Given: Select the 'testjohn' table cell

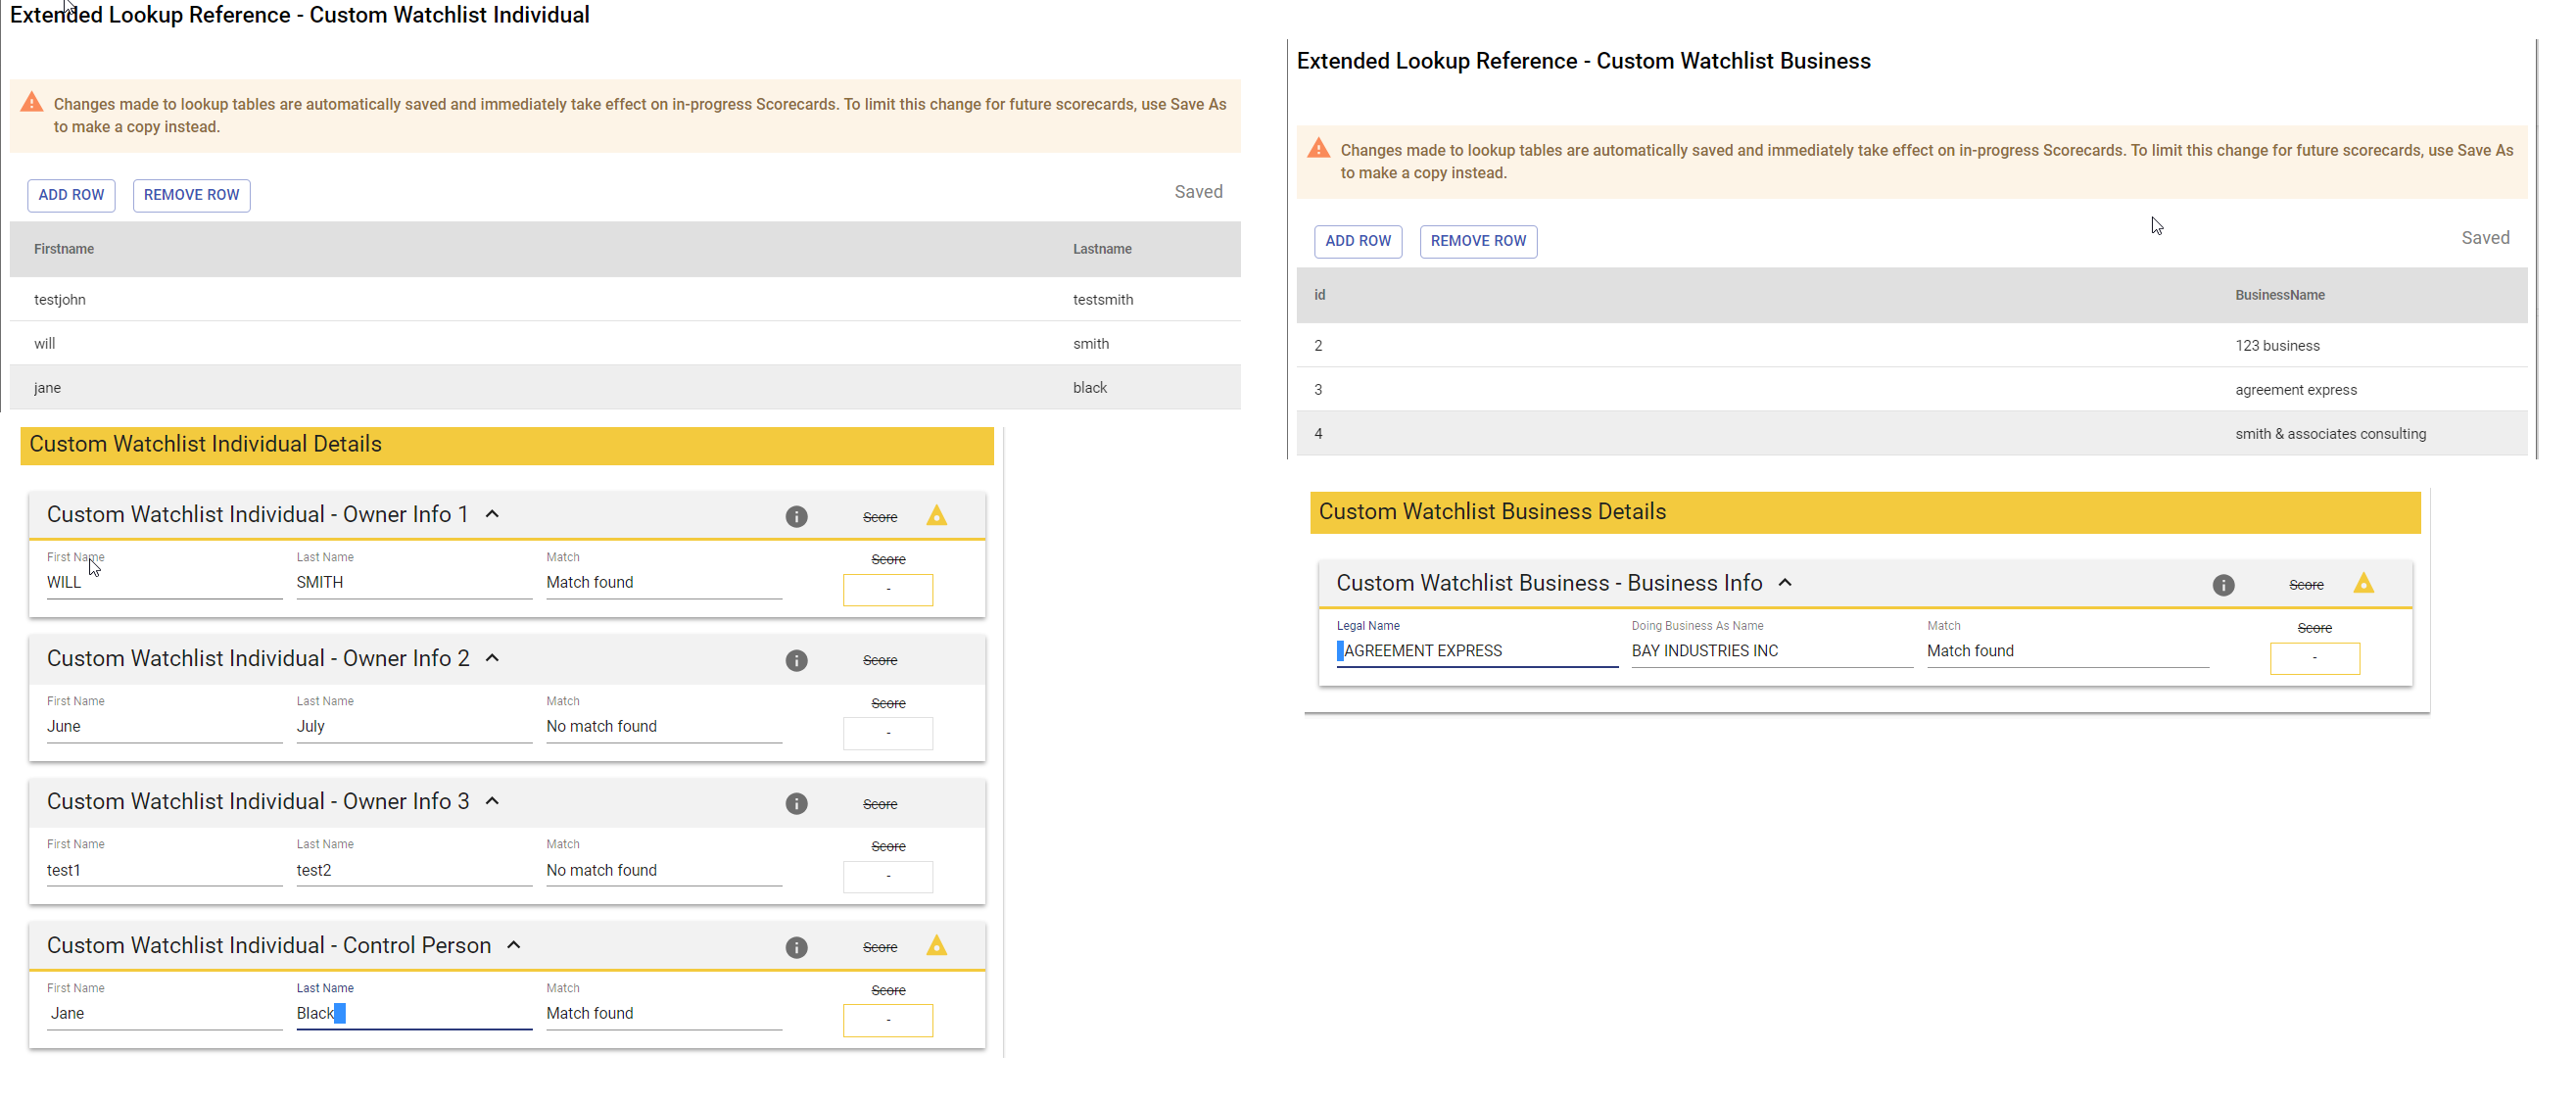Looking at the screenshot, I should click(x=60, y=300).
